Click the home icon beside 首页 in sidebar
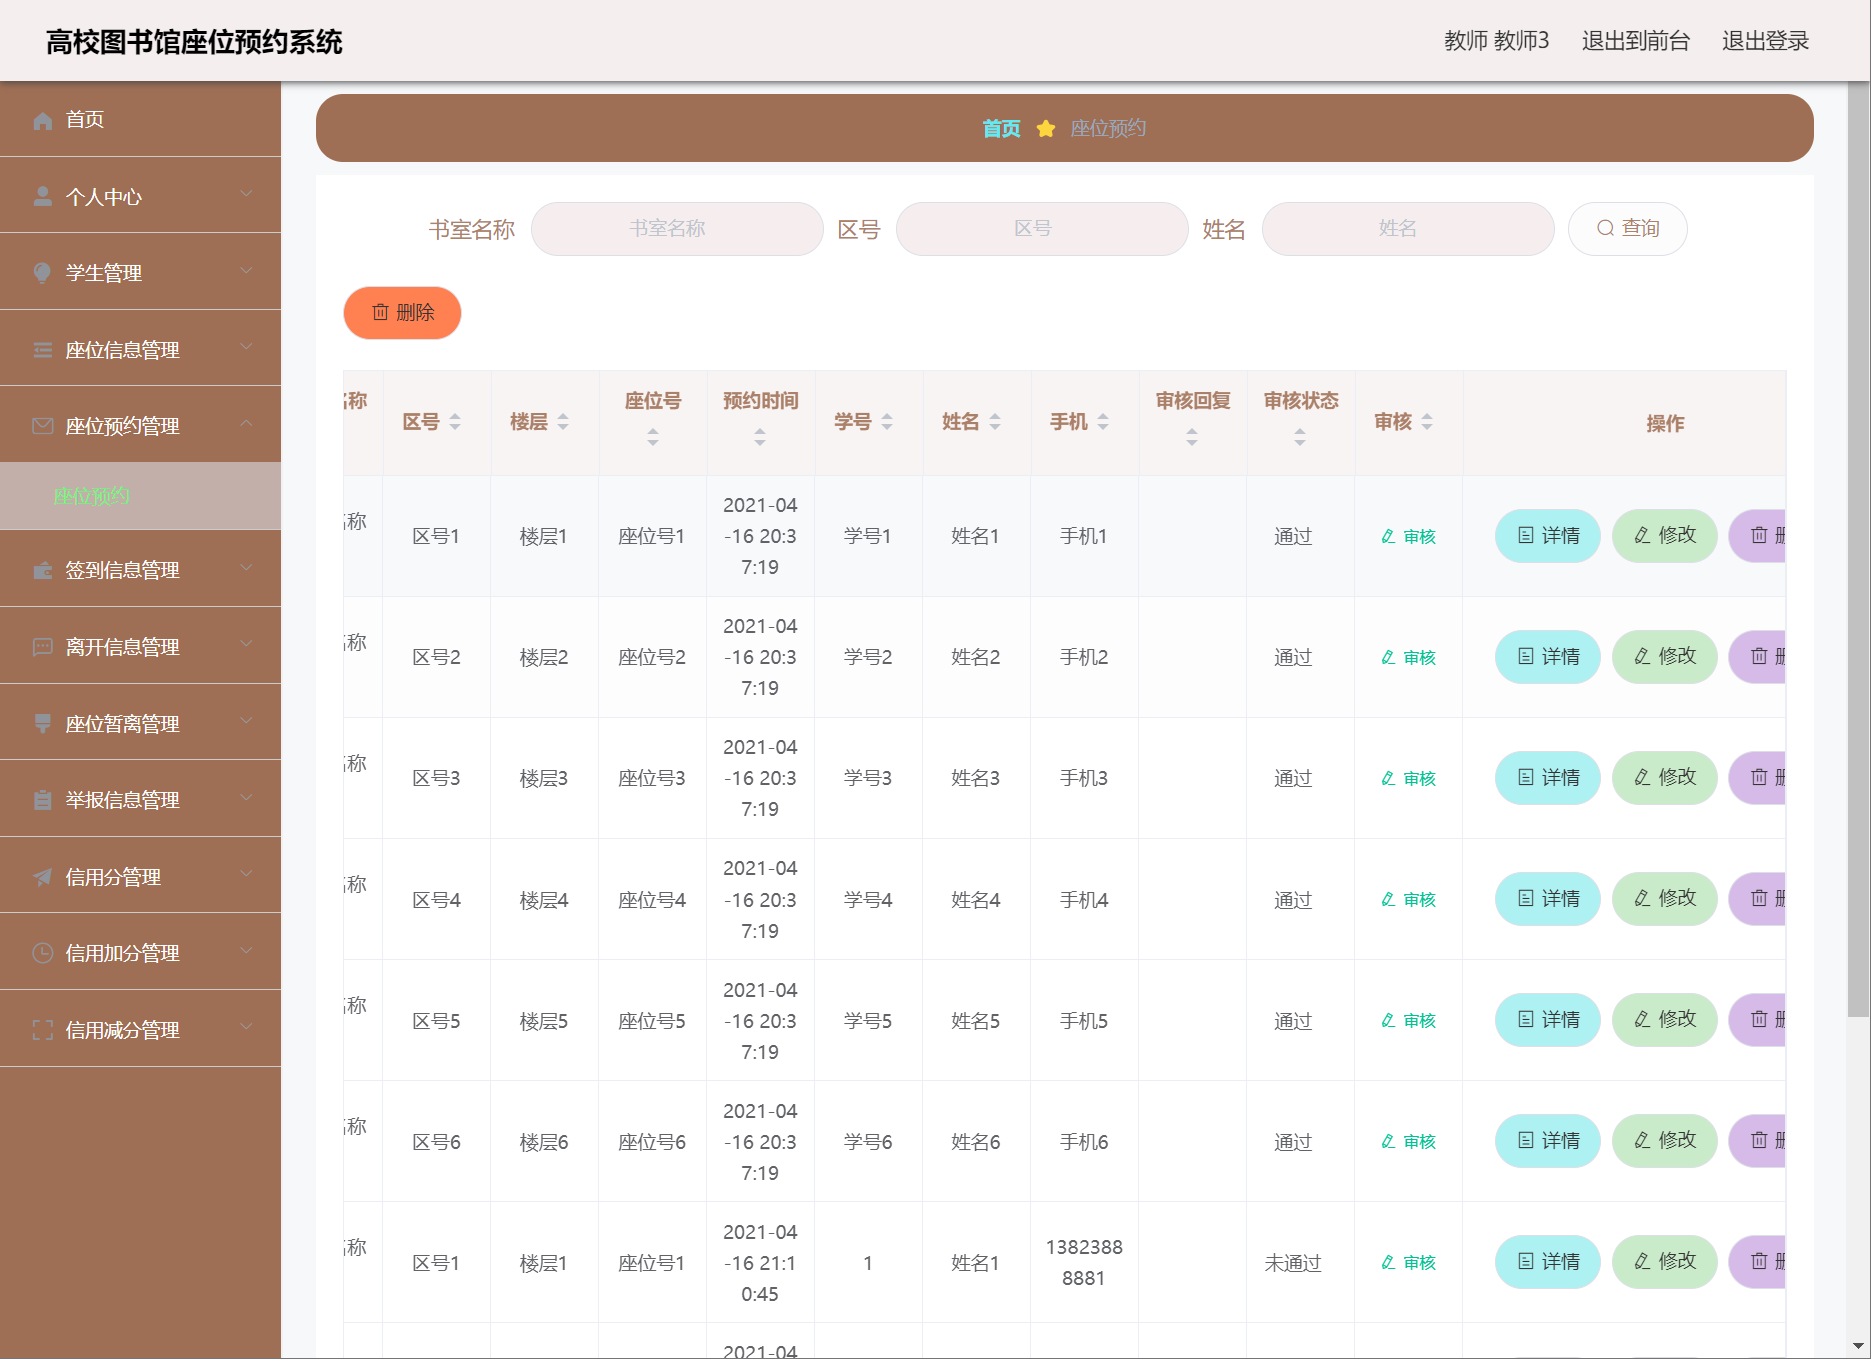 point(42,120)
